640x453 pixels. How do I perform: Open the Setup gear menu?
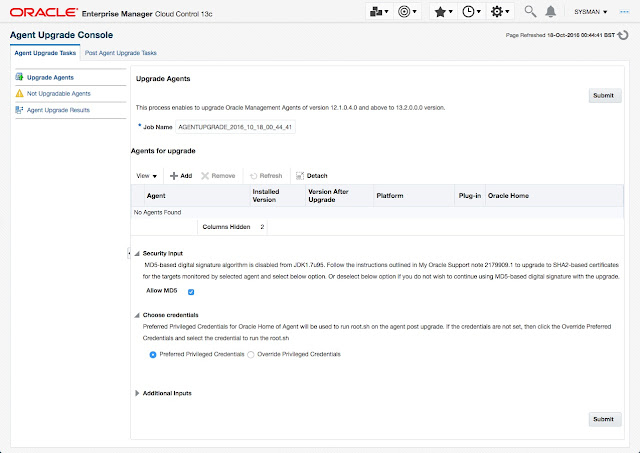[x=500, y=12]
